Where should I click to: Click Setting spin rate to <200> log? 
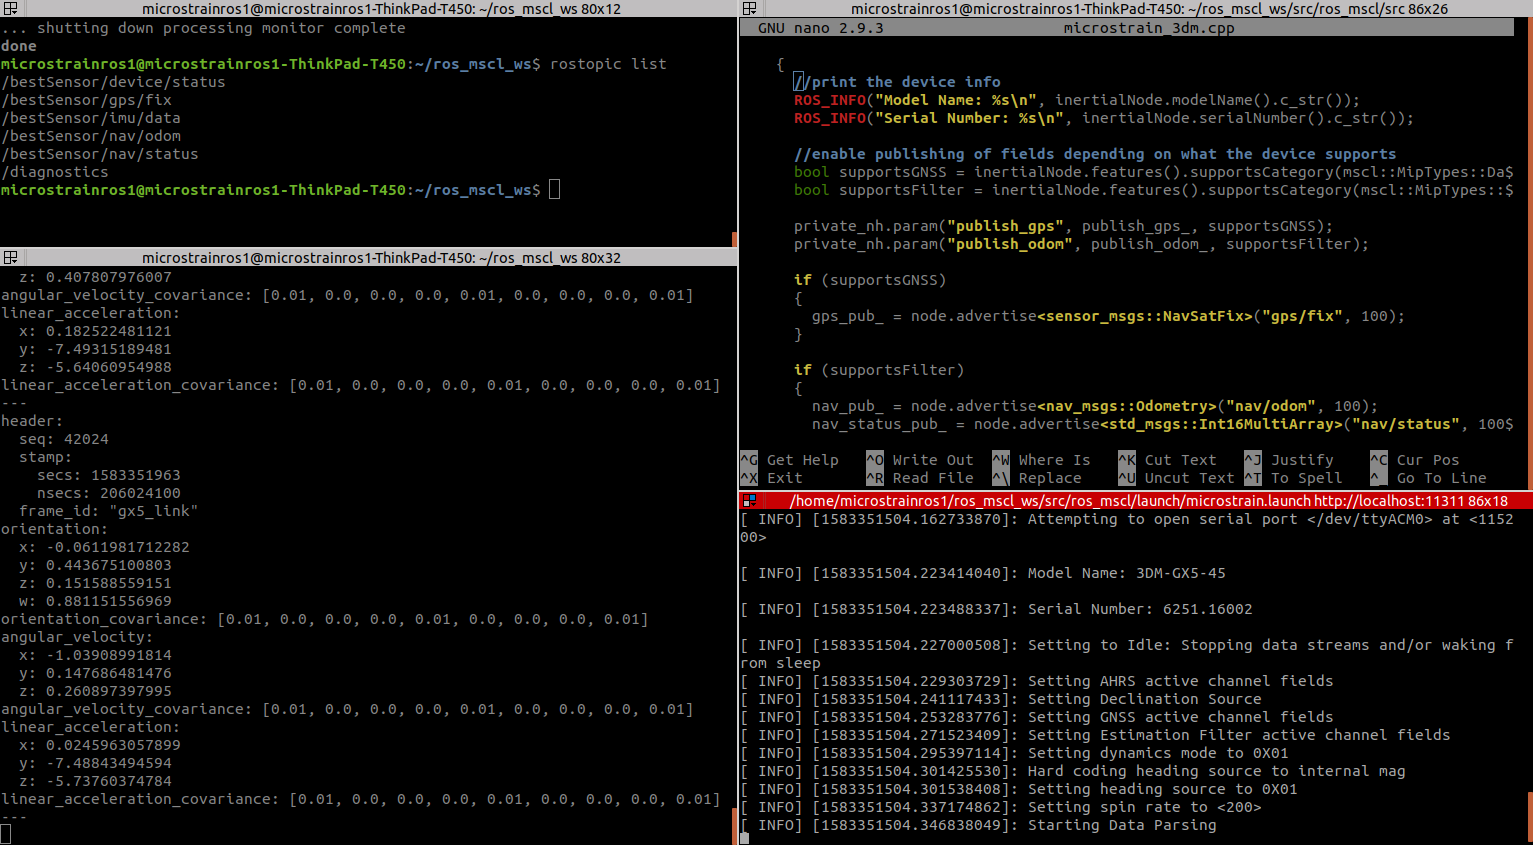1001,807
